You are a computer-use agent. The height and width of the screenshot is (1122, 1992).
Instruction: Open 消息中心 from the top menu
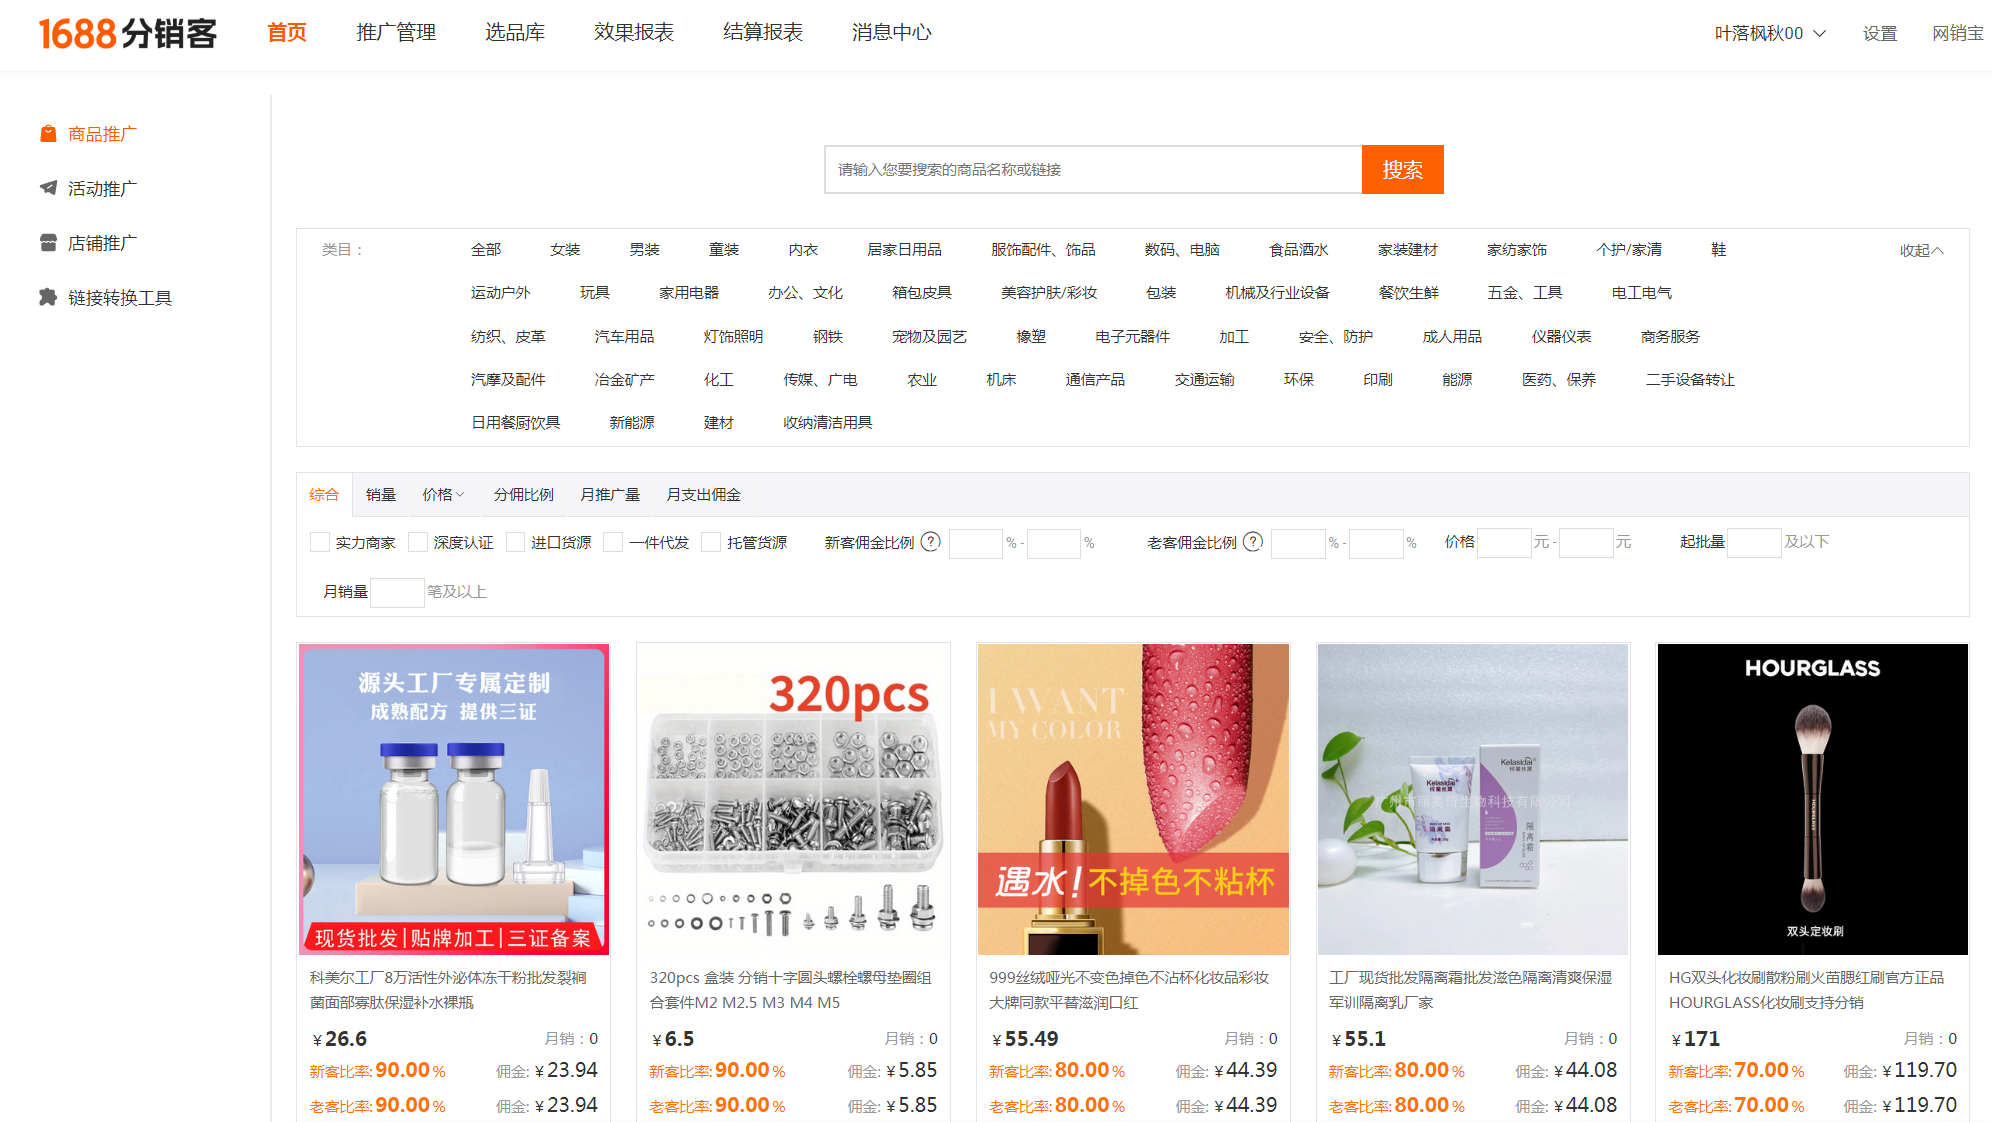click(890, 32)
